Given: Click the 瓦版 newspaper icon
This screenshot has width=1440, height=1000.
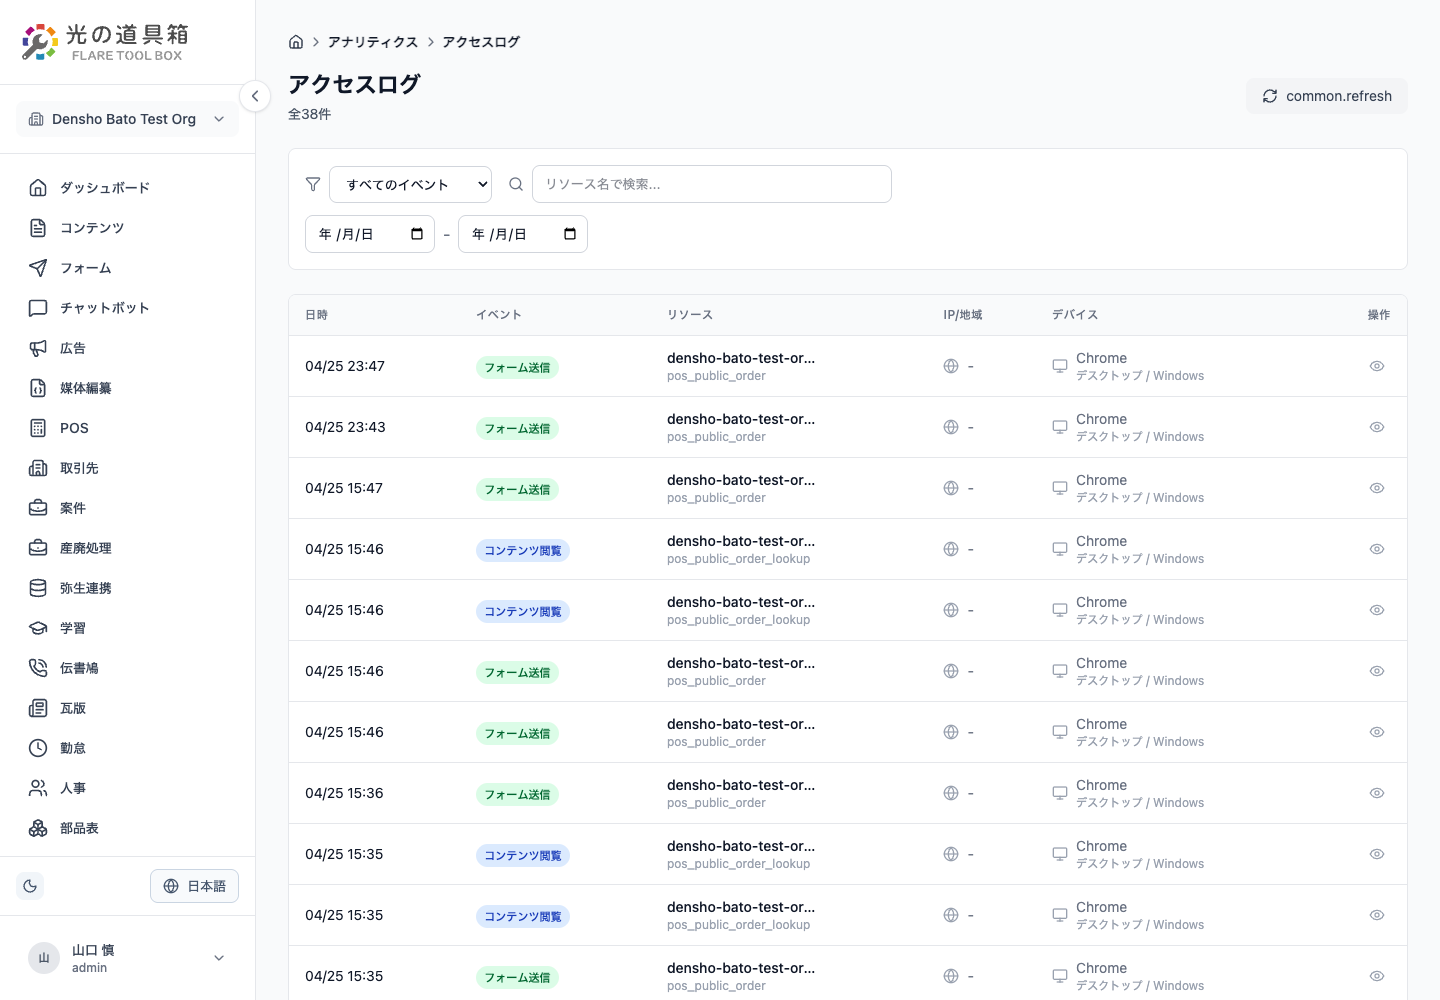Looking at the screenshot, I should pyautogui.click(x=38, y=708).
